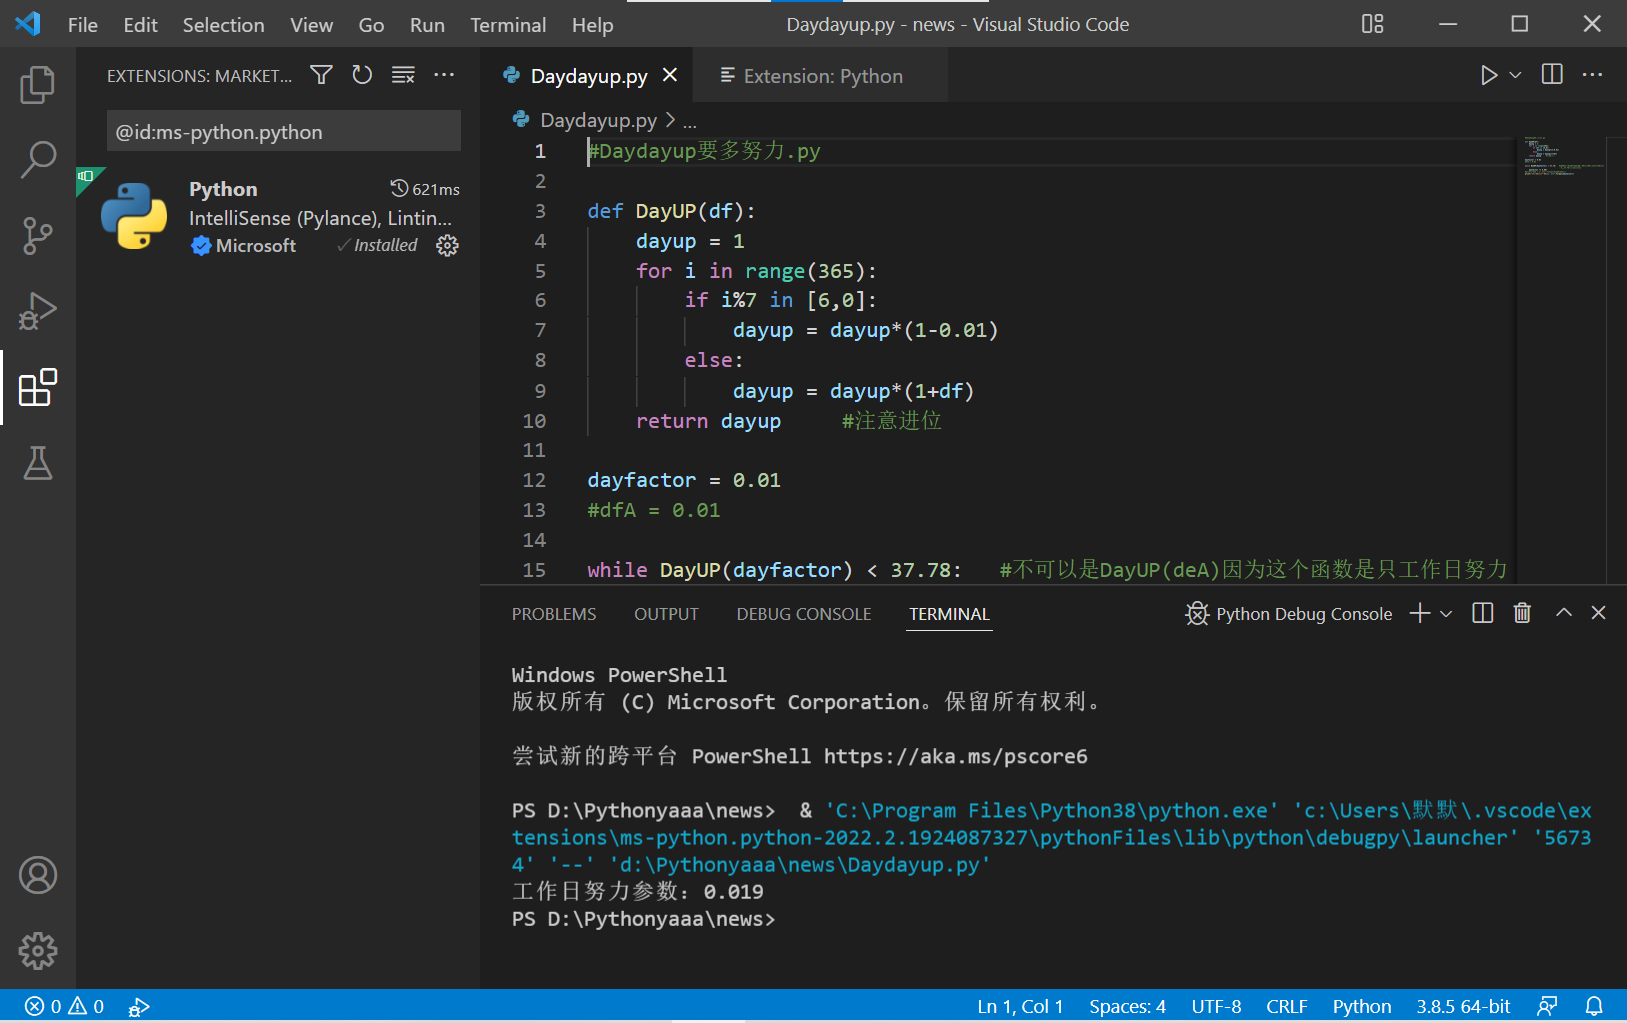
Task: Switch to the DEBUG CONSOLE tab
Action: point(804,614)
